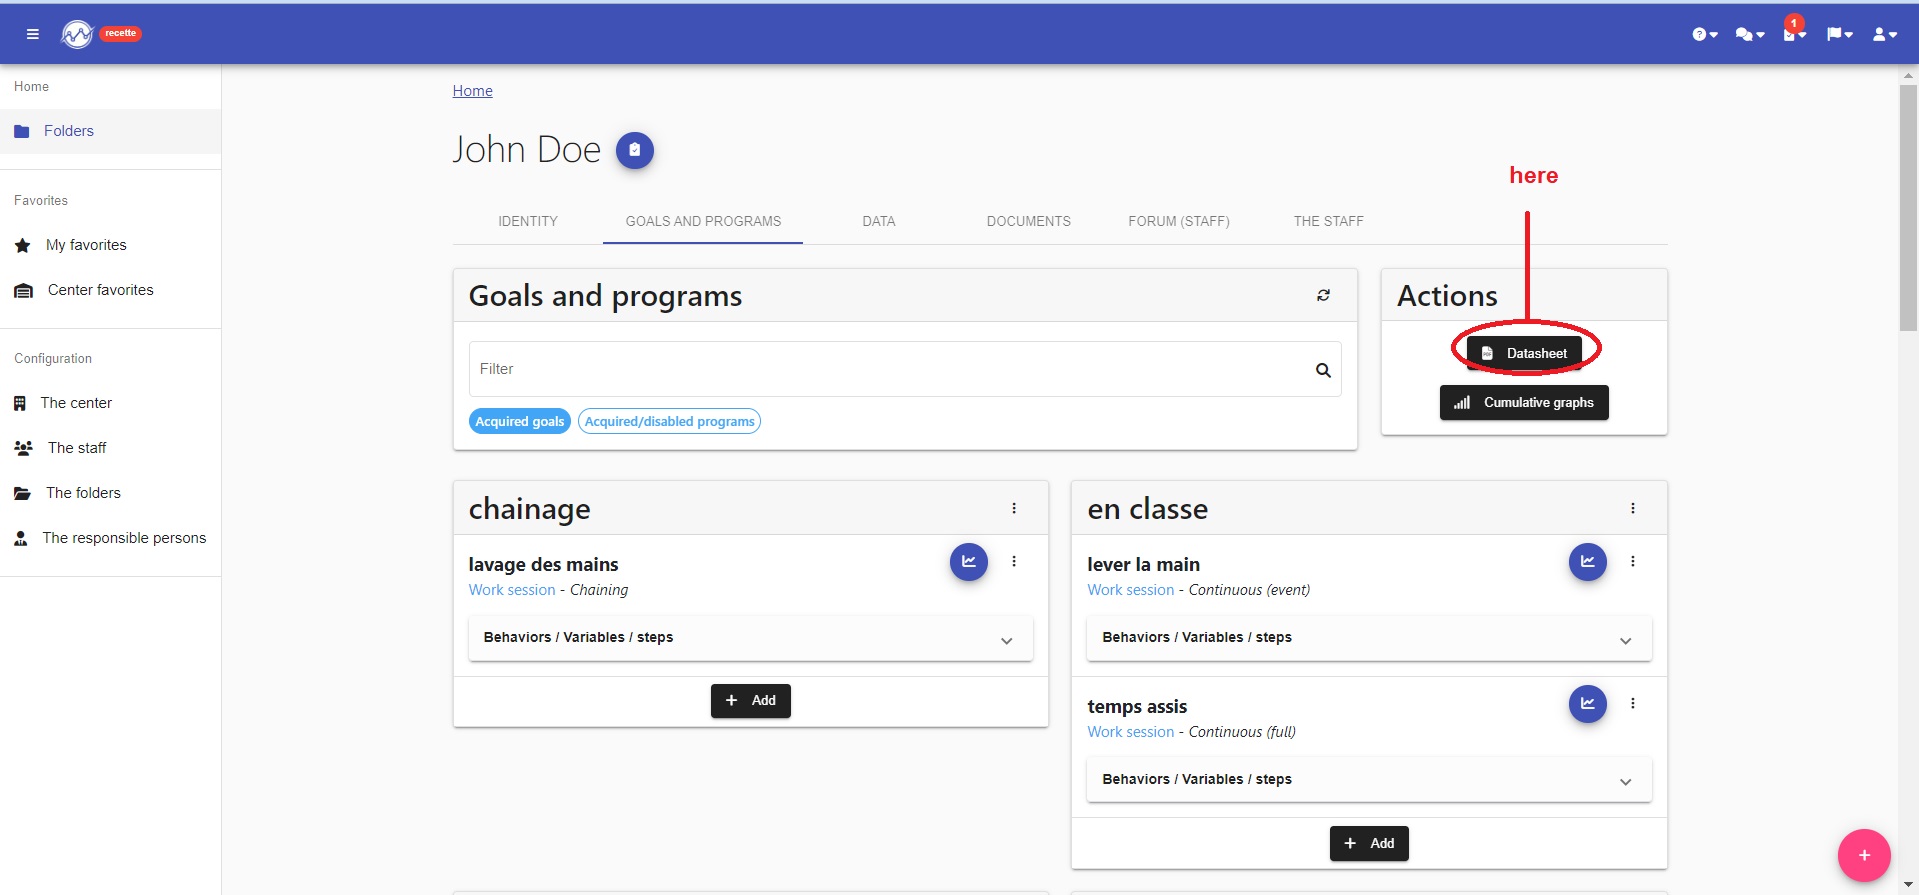This screenshot has height=895, width=1919.
Task: Open lavage des mains three-dot menu
Action: 1014,561
